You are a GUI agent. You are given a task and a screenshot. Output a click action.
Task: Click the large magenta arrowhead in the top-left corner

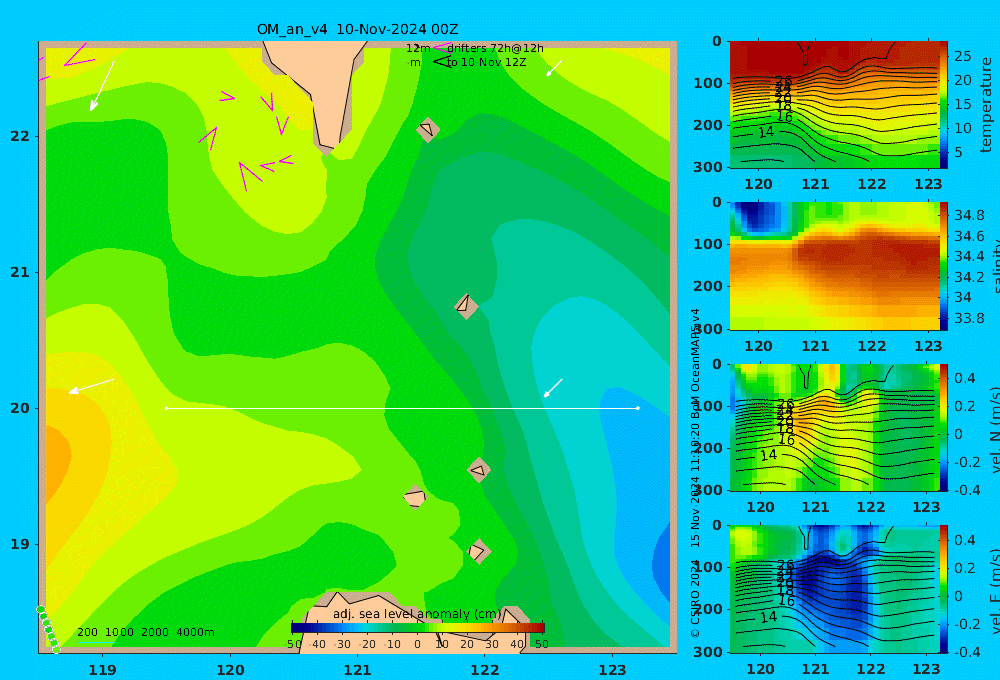[79, 56]
